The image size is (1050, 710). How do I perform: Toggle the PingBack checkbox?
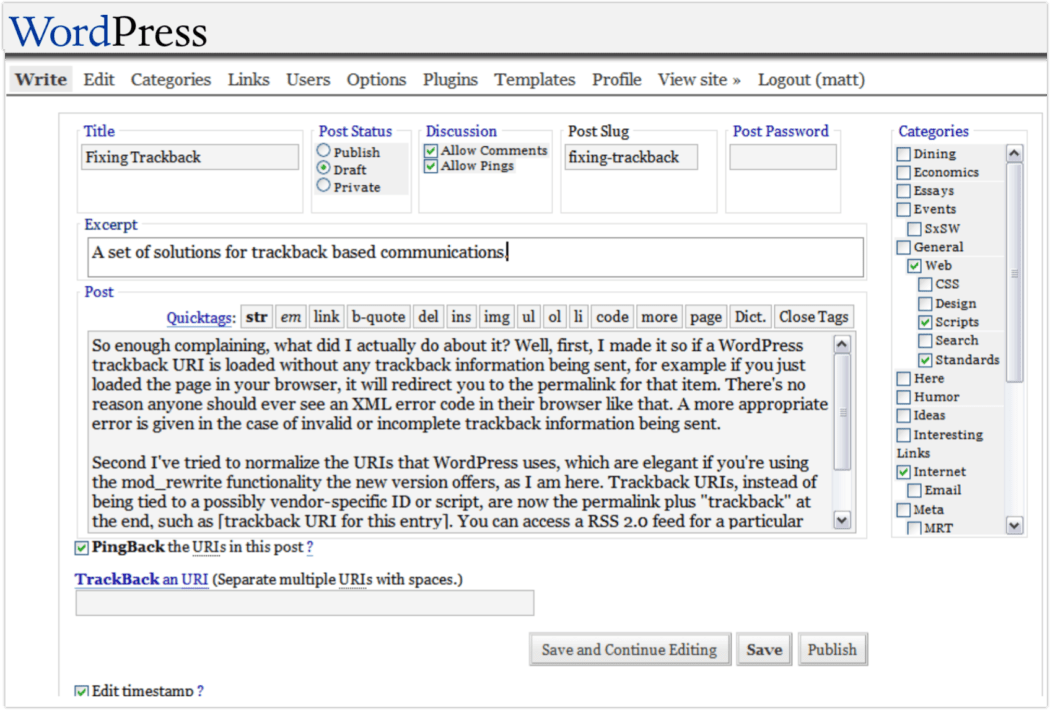pyautogui.click(x=81, y=548)
